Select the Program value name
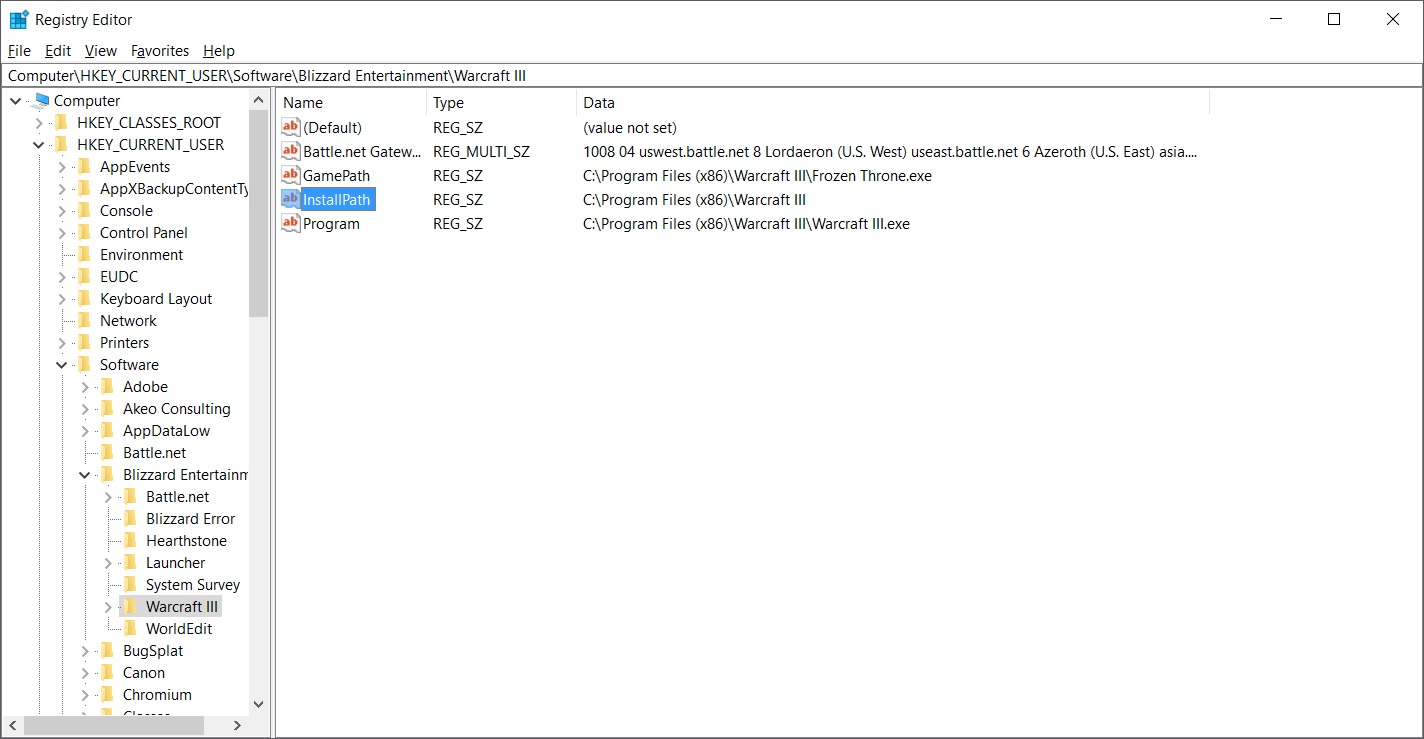1424x739 pixels. click(x=331, y=223)
